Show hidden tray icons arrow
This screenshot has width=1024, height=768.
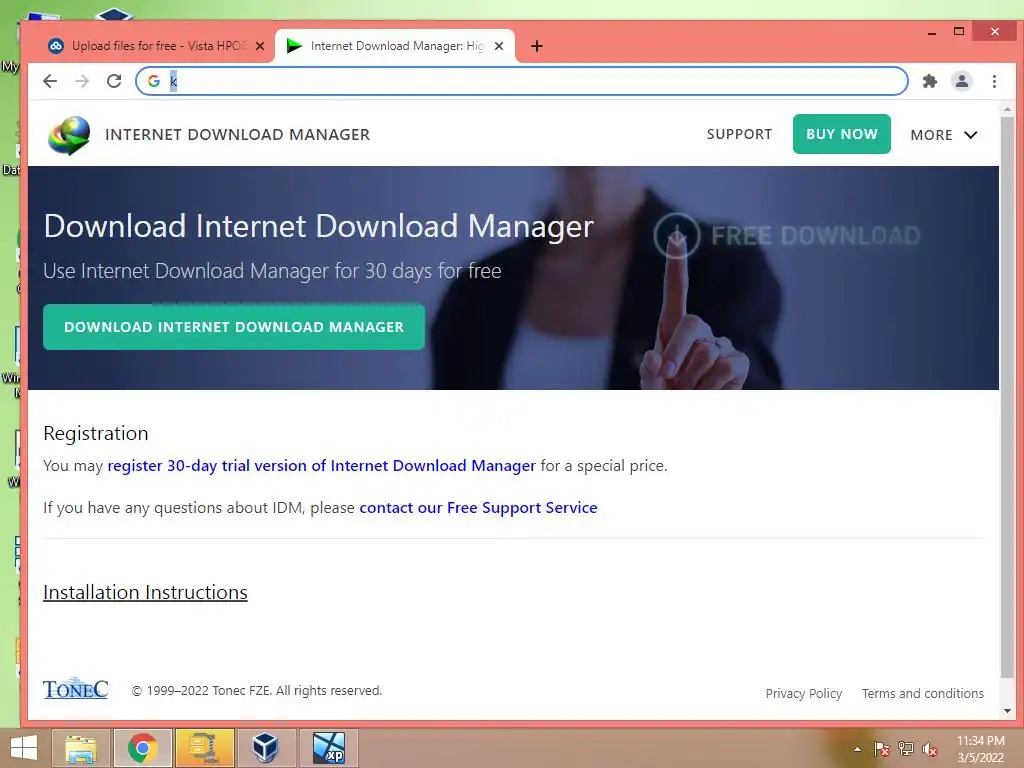coord(857,749)
